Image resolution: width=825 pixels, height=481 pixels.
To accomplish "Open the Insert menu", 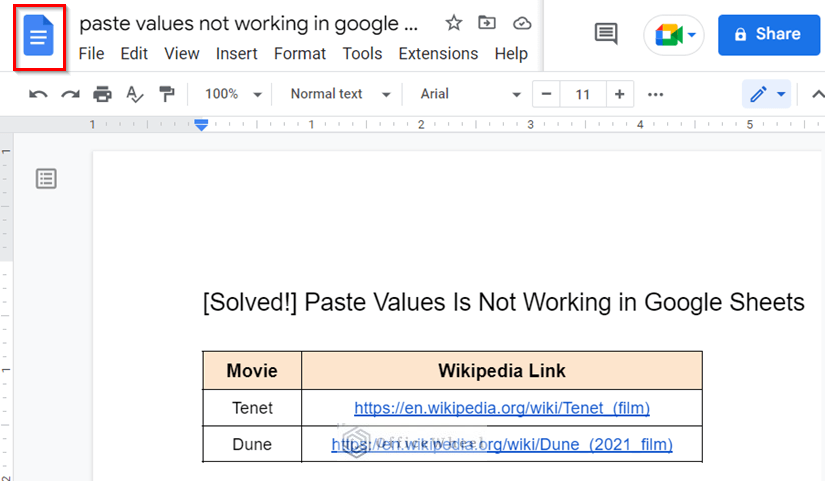I will [x=237, y=54].
